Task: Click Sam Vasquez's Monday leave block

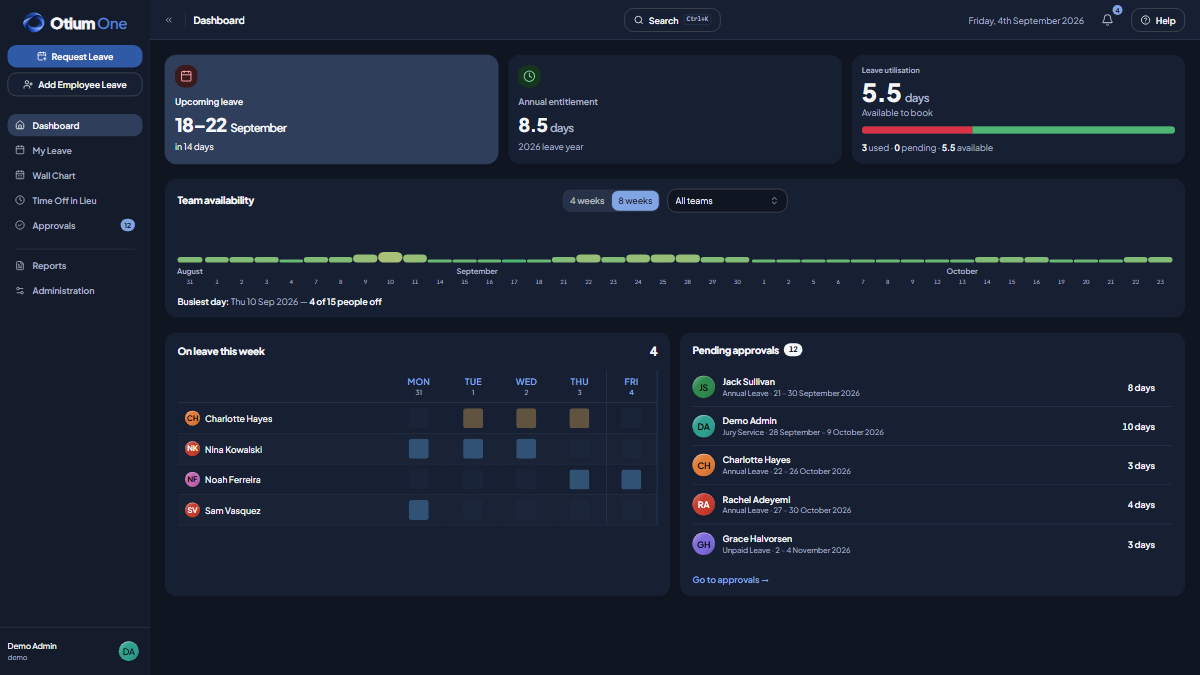Action: pos(419,510)
